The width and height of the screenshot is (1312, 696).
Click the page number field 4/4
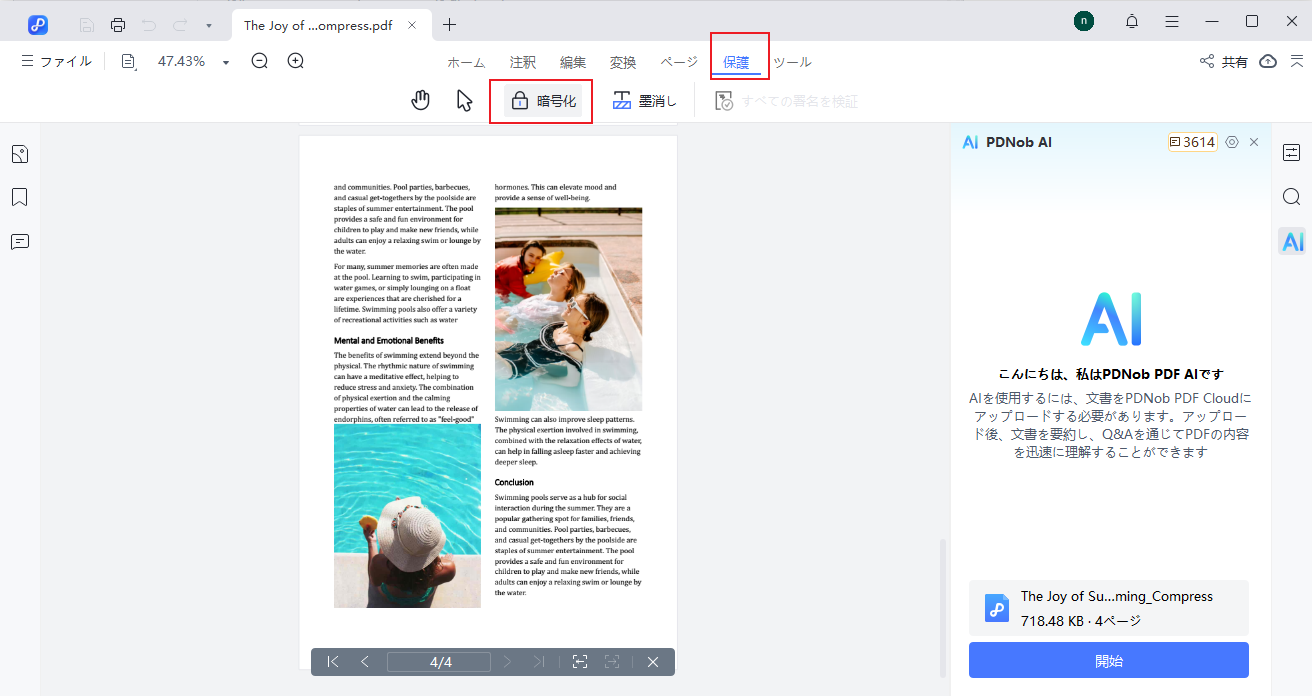(x=439, y=662)
